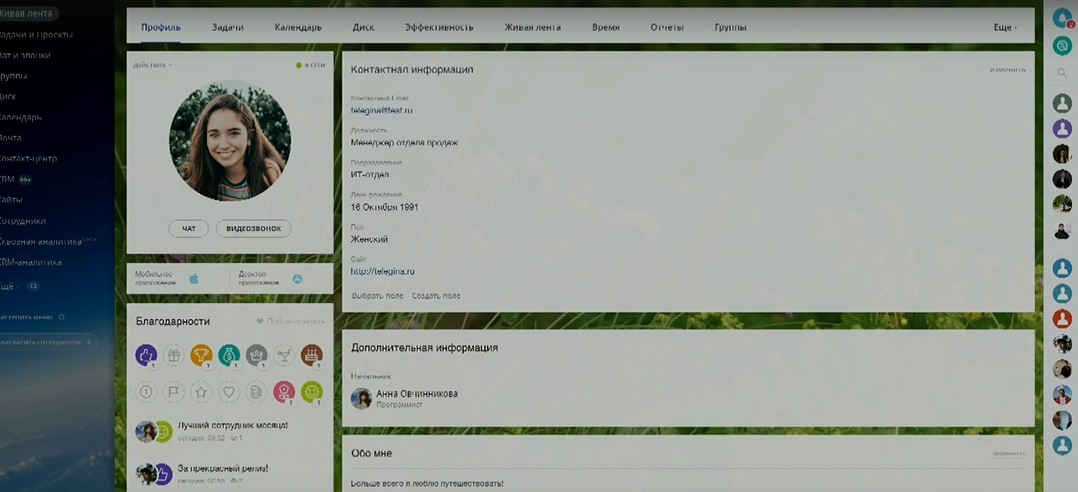Open the telegina email address link
This screenshot has height=492, width=1078.
point(382,111)
